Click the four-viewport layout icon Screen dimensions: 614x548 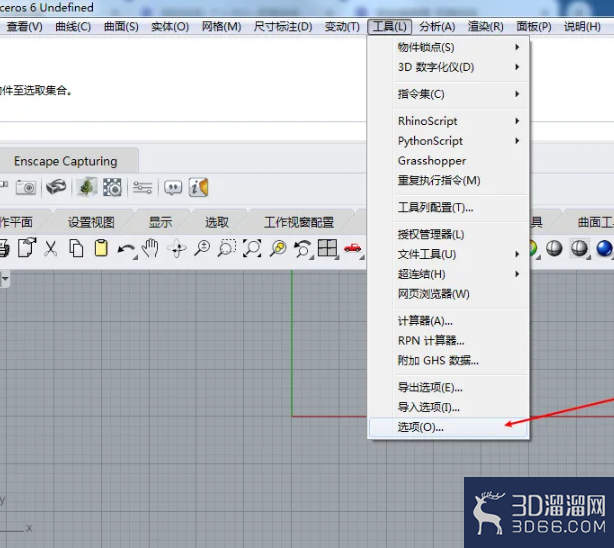(327, 248)
